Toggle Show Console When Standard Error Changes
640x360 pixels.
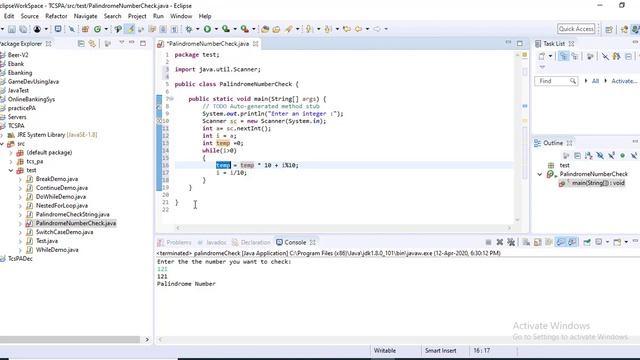tap(572, 242)
